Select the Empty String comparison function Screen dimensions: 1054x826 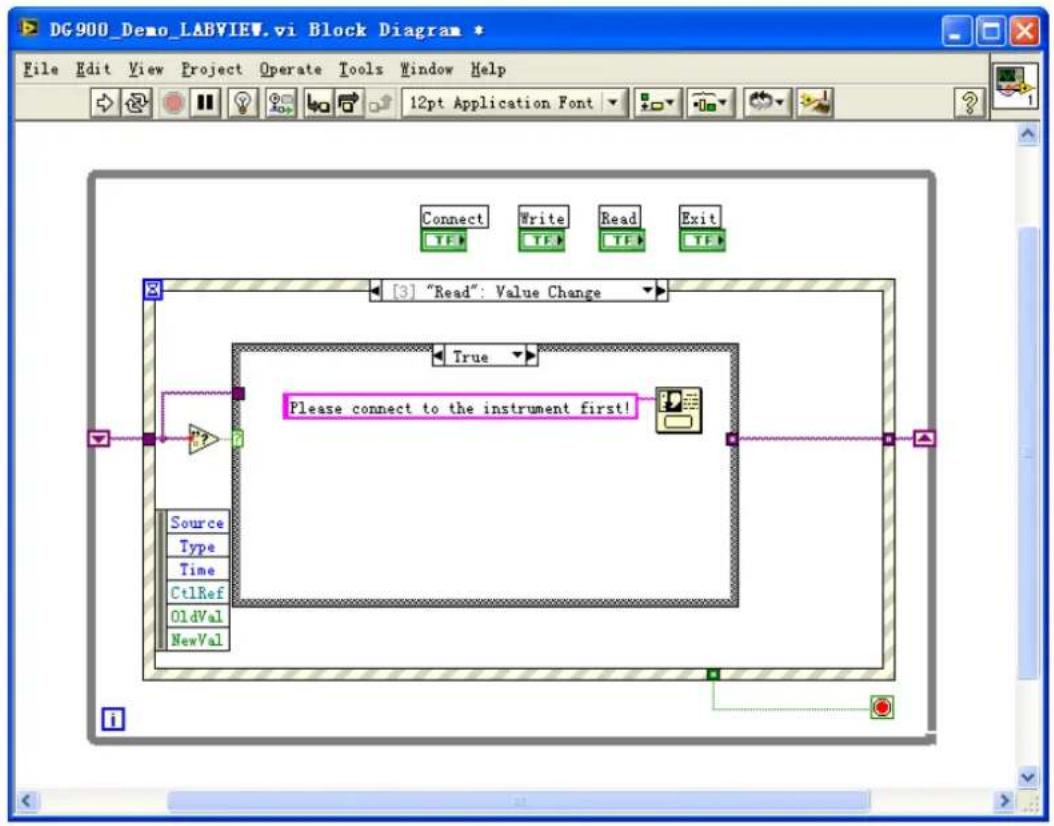(203, 439)
